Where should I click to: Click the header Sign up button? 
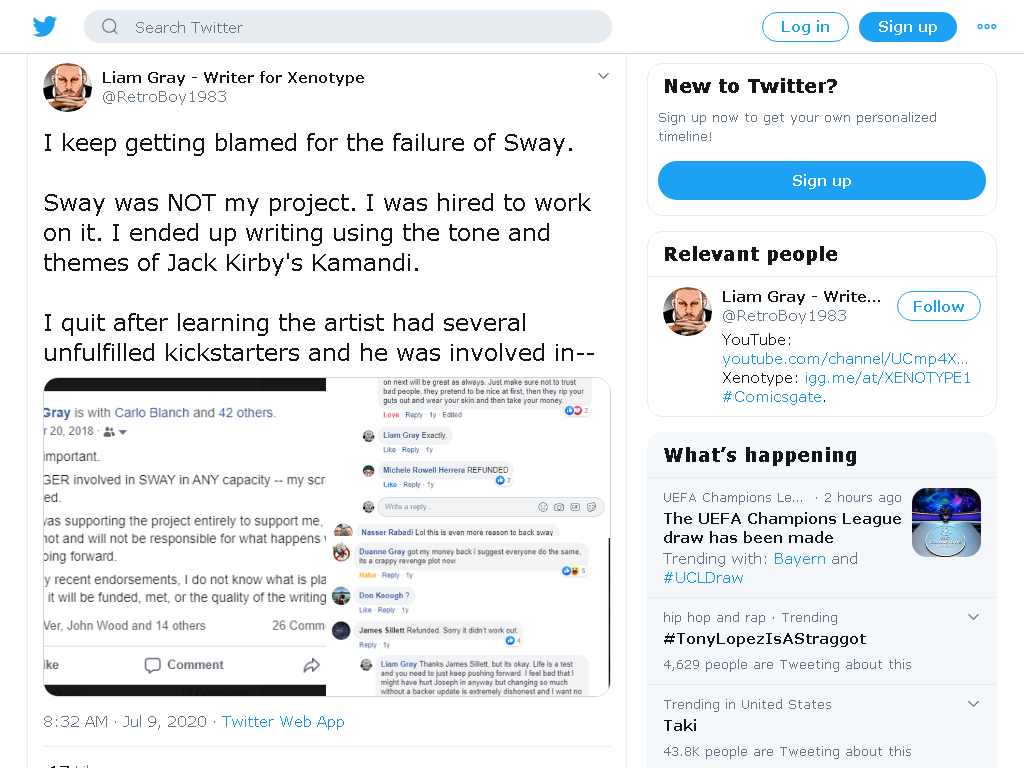pyautogui.click(x=908, y=27)
